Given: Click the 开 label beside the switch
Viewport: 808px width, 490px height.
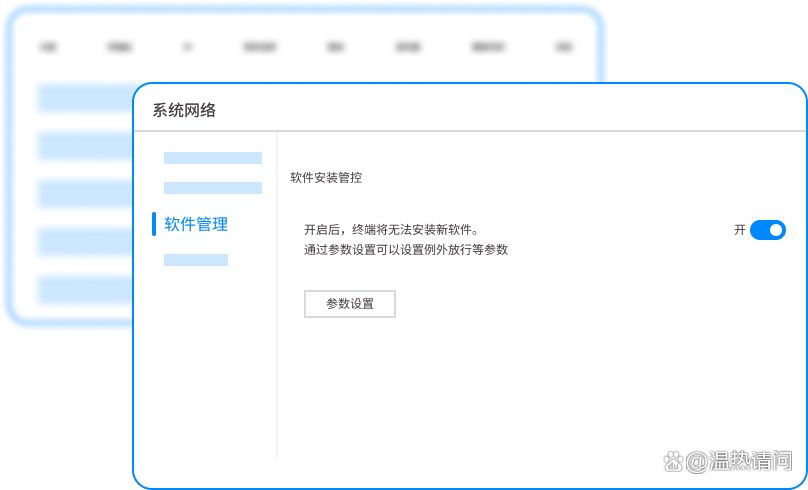Looking at the screenshot, I should 740,230.
